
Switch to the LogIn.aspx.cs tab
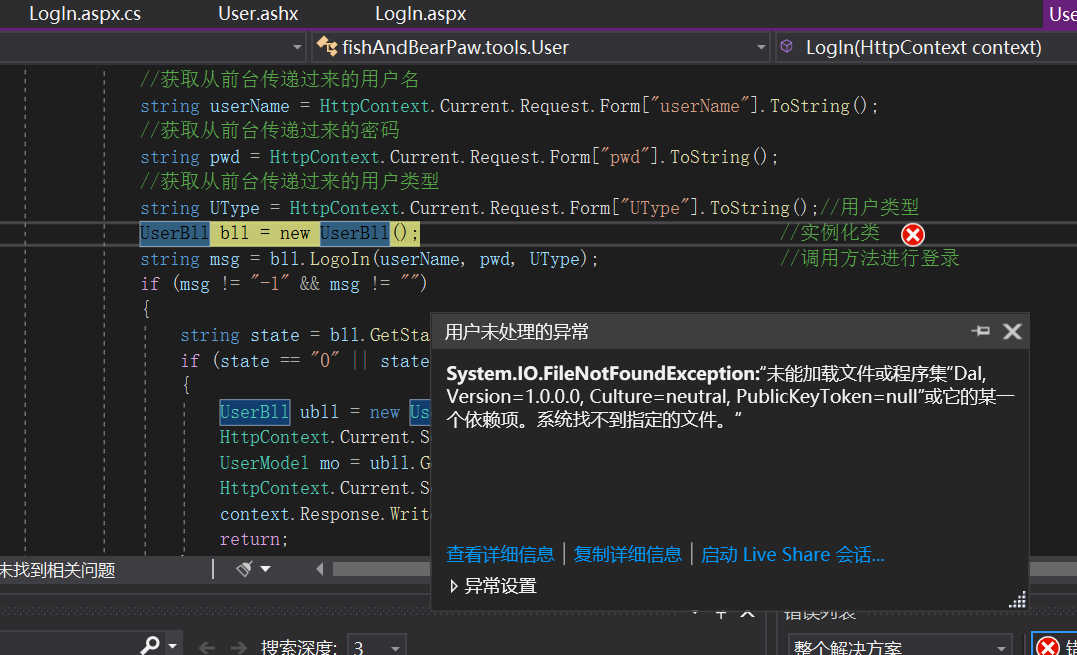[85, 14]
